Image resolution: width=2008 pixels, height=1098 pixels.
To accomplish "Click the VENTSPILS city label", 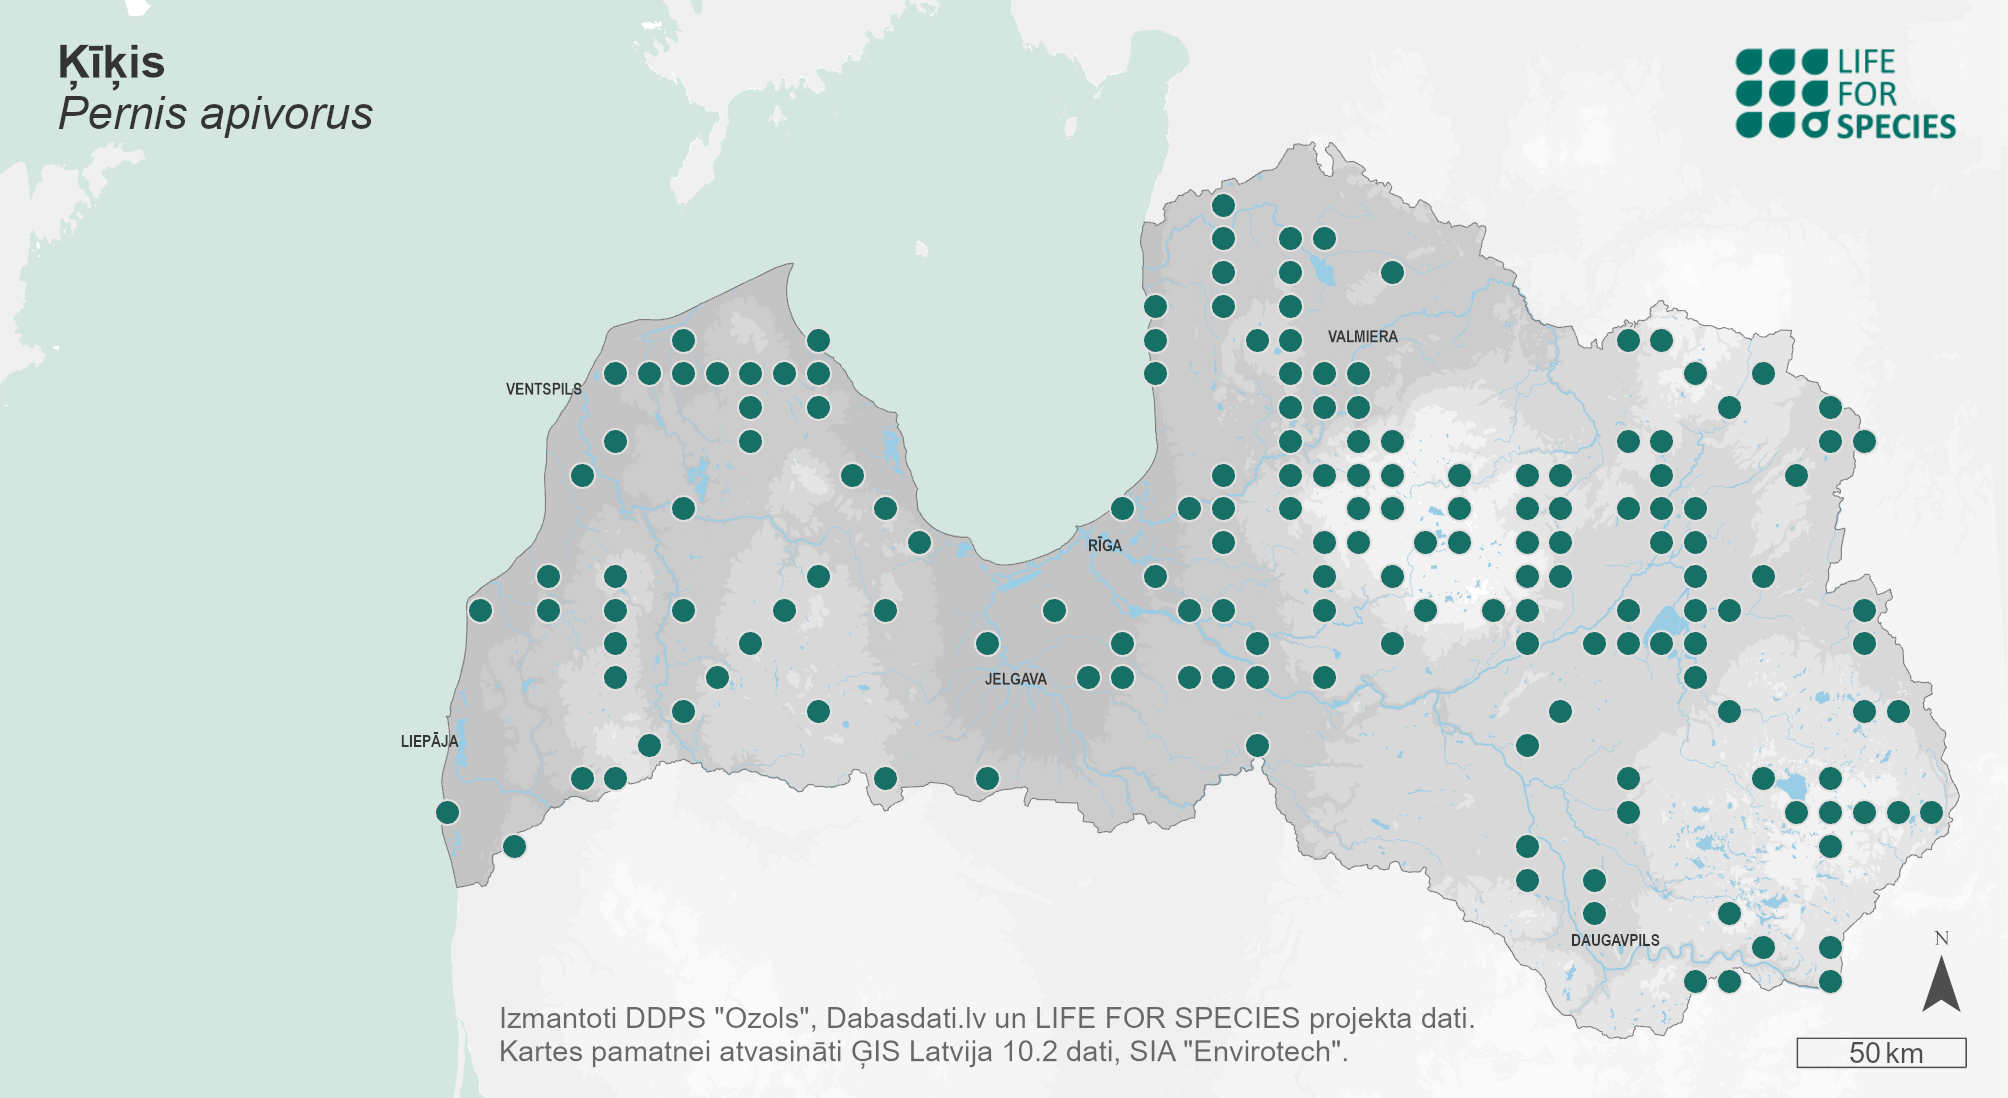I will pyautogui.click(x=543, y=389).
